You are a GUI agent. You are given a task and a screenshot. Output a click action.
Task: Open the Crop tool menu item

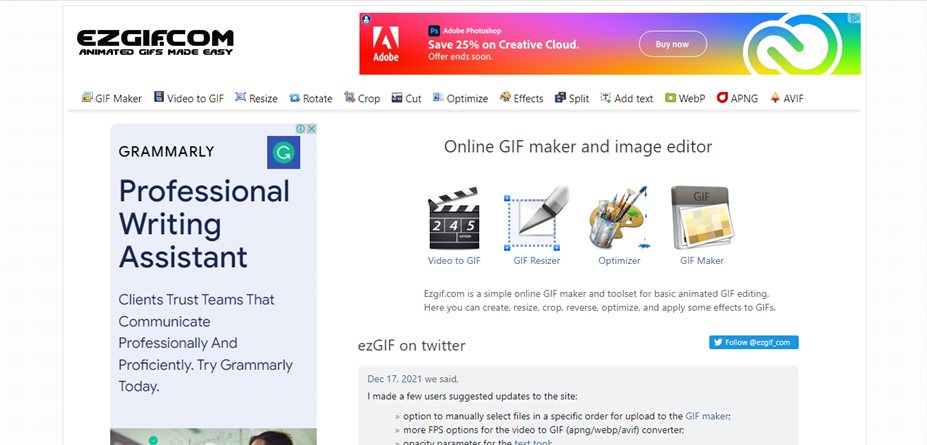362,98
